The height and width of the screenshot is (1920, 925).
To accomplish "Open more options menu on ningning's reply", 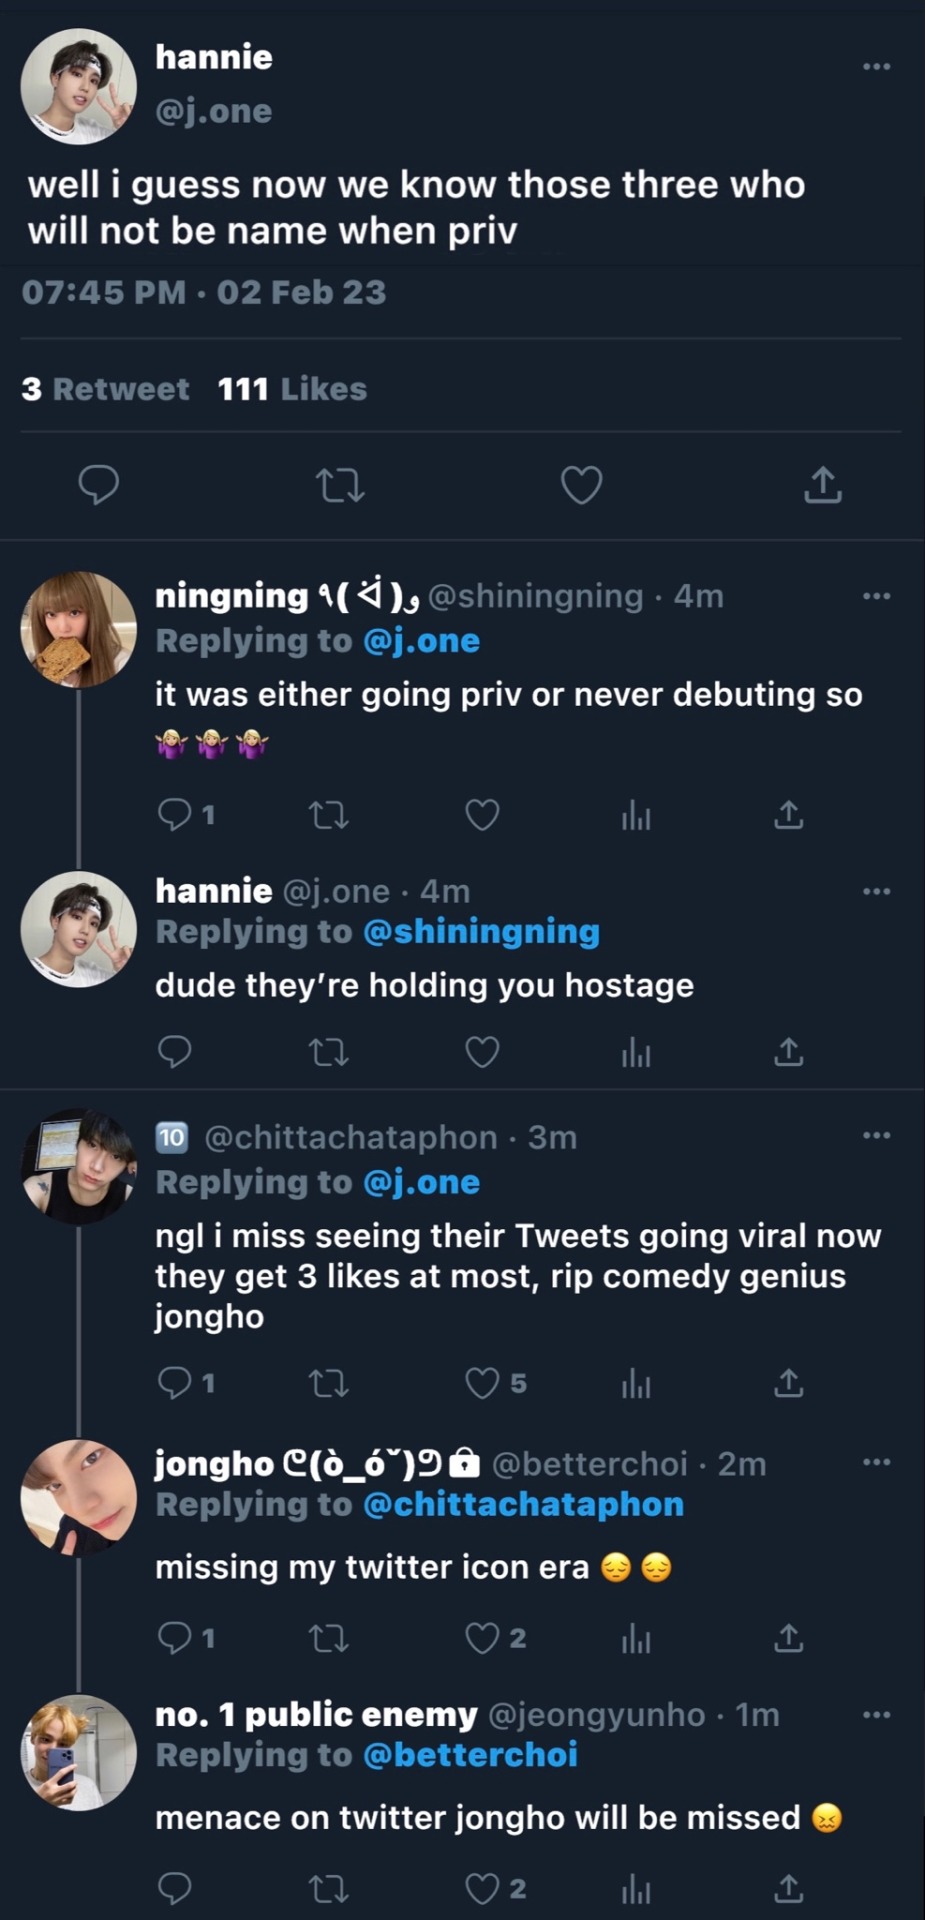I will pyautogui.click(x=876, y=596).
